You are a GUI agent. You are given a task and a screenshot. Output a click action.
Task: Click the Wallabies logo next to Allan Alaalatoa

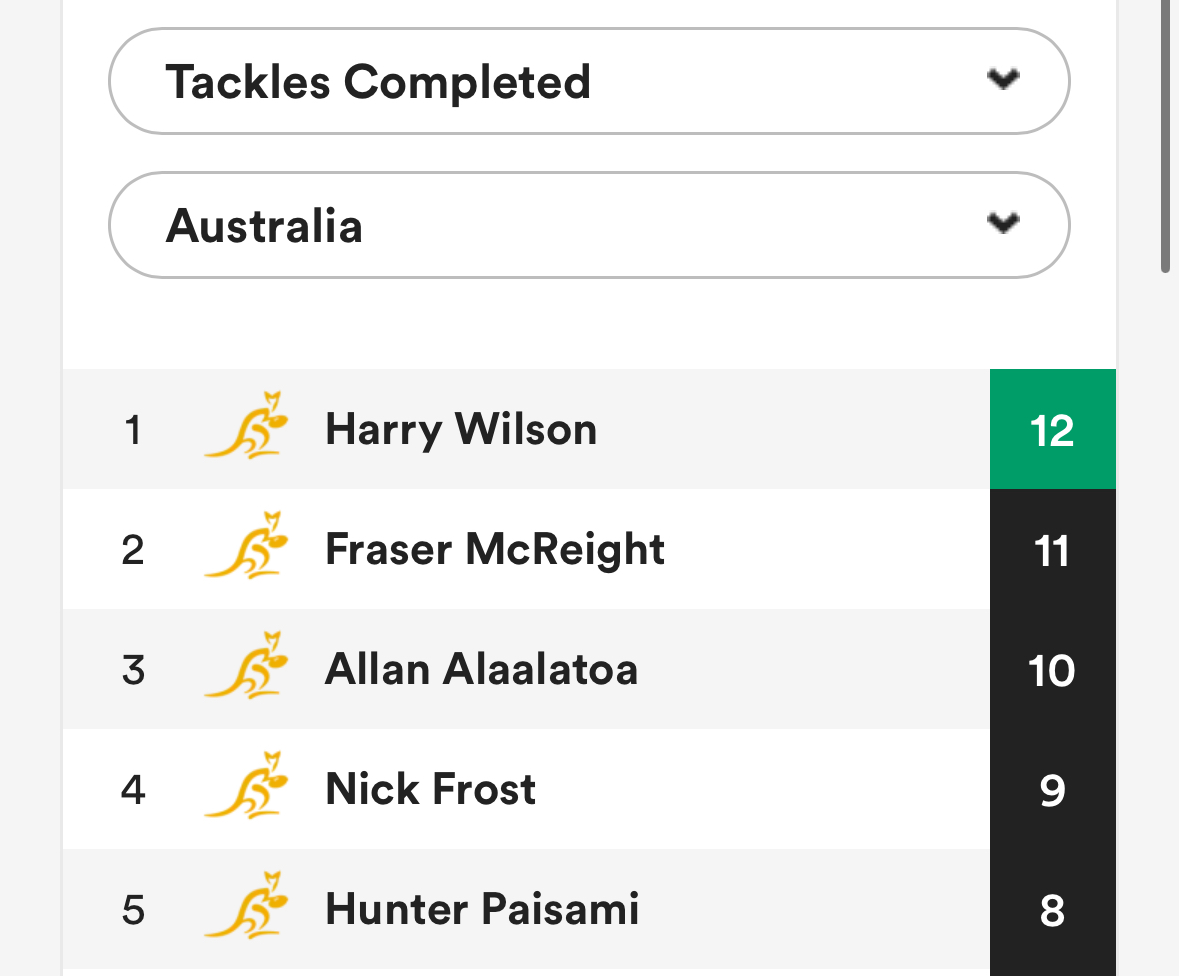[247, 665]
